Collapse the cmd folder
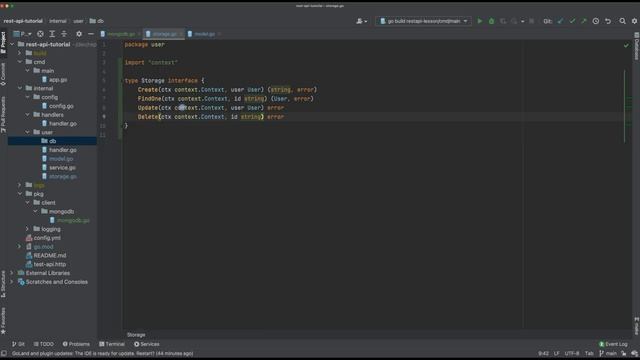640x360 pixels. tap(20, 62)
